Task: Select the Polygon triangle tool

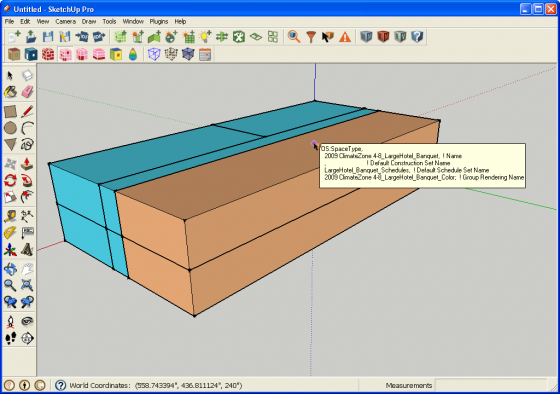Action: pyautogui.click(x=10, y=144)
